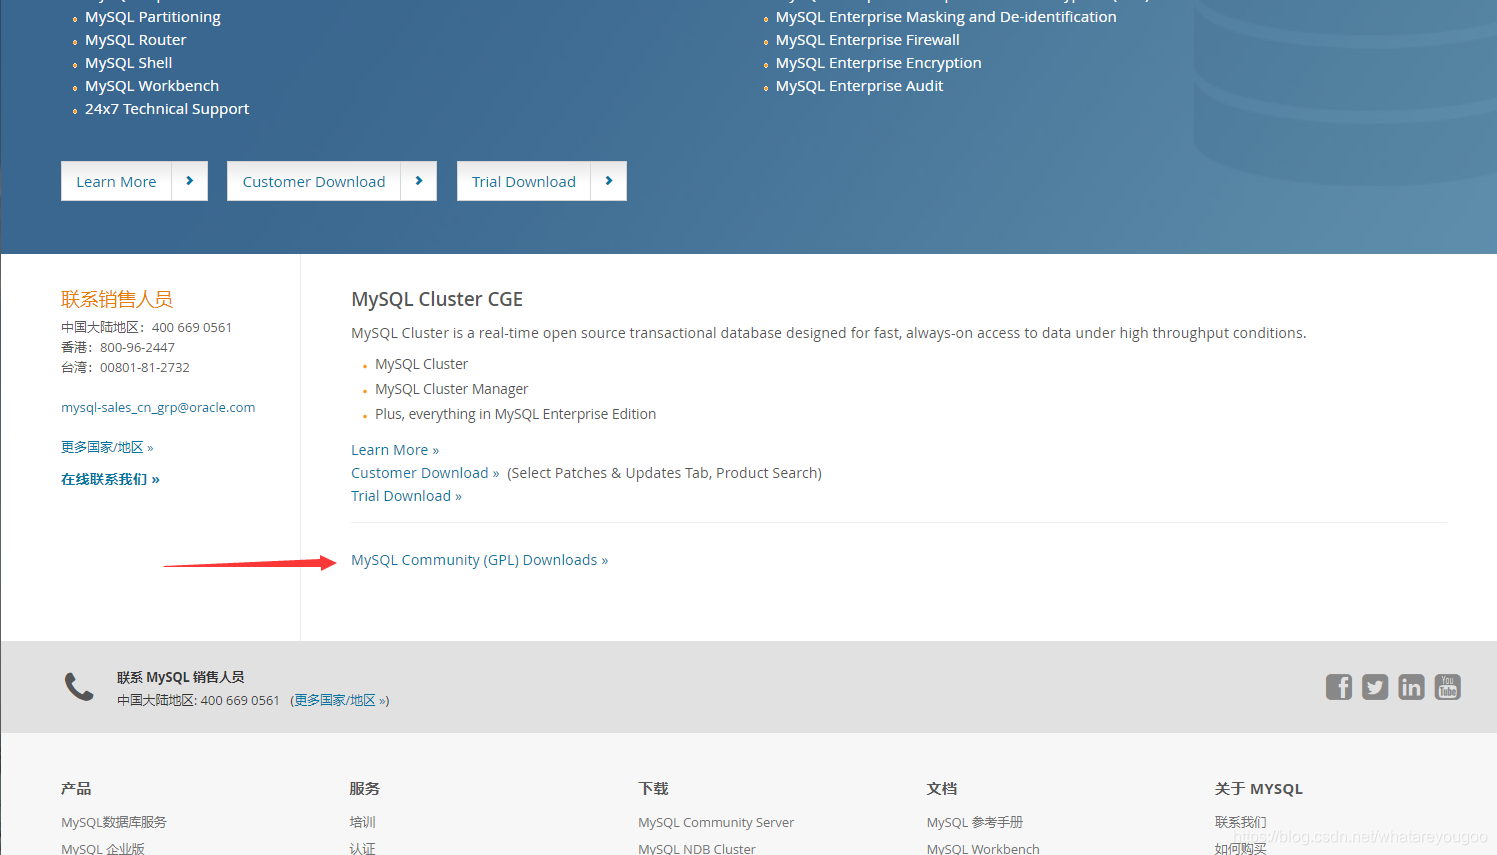Screen dimensions: 1497x855
Task: Open footer link MySQL Community Server
Action: pos(716,822)
